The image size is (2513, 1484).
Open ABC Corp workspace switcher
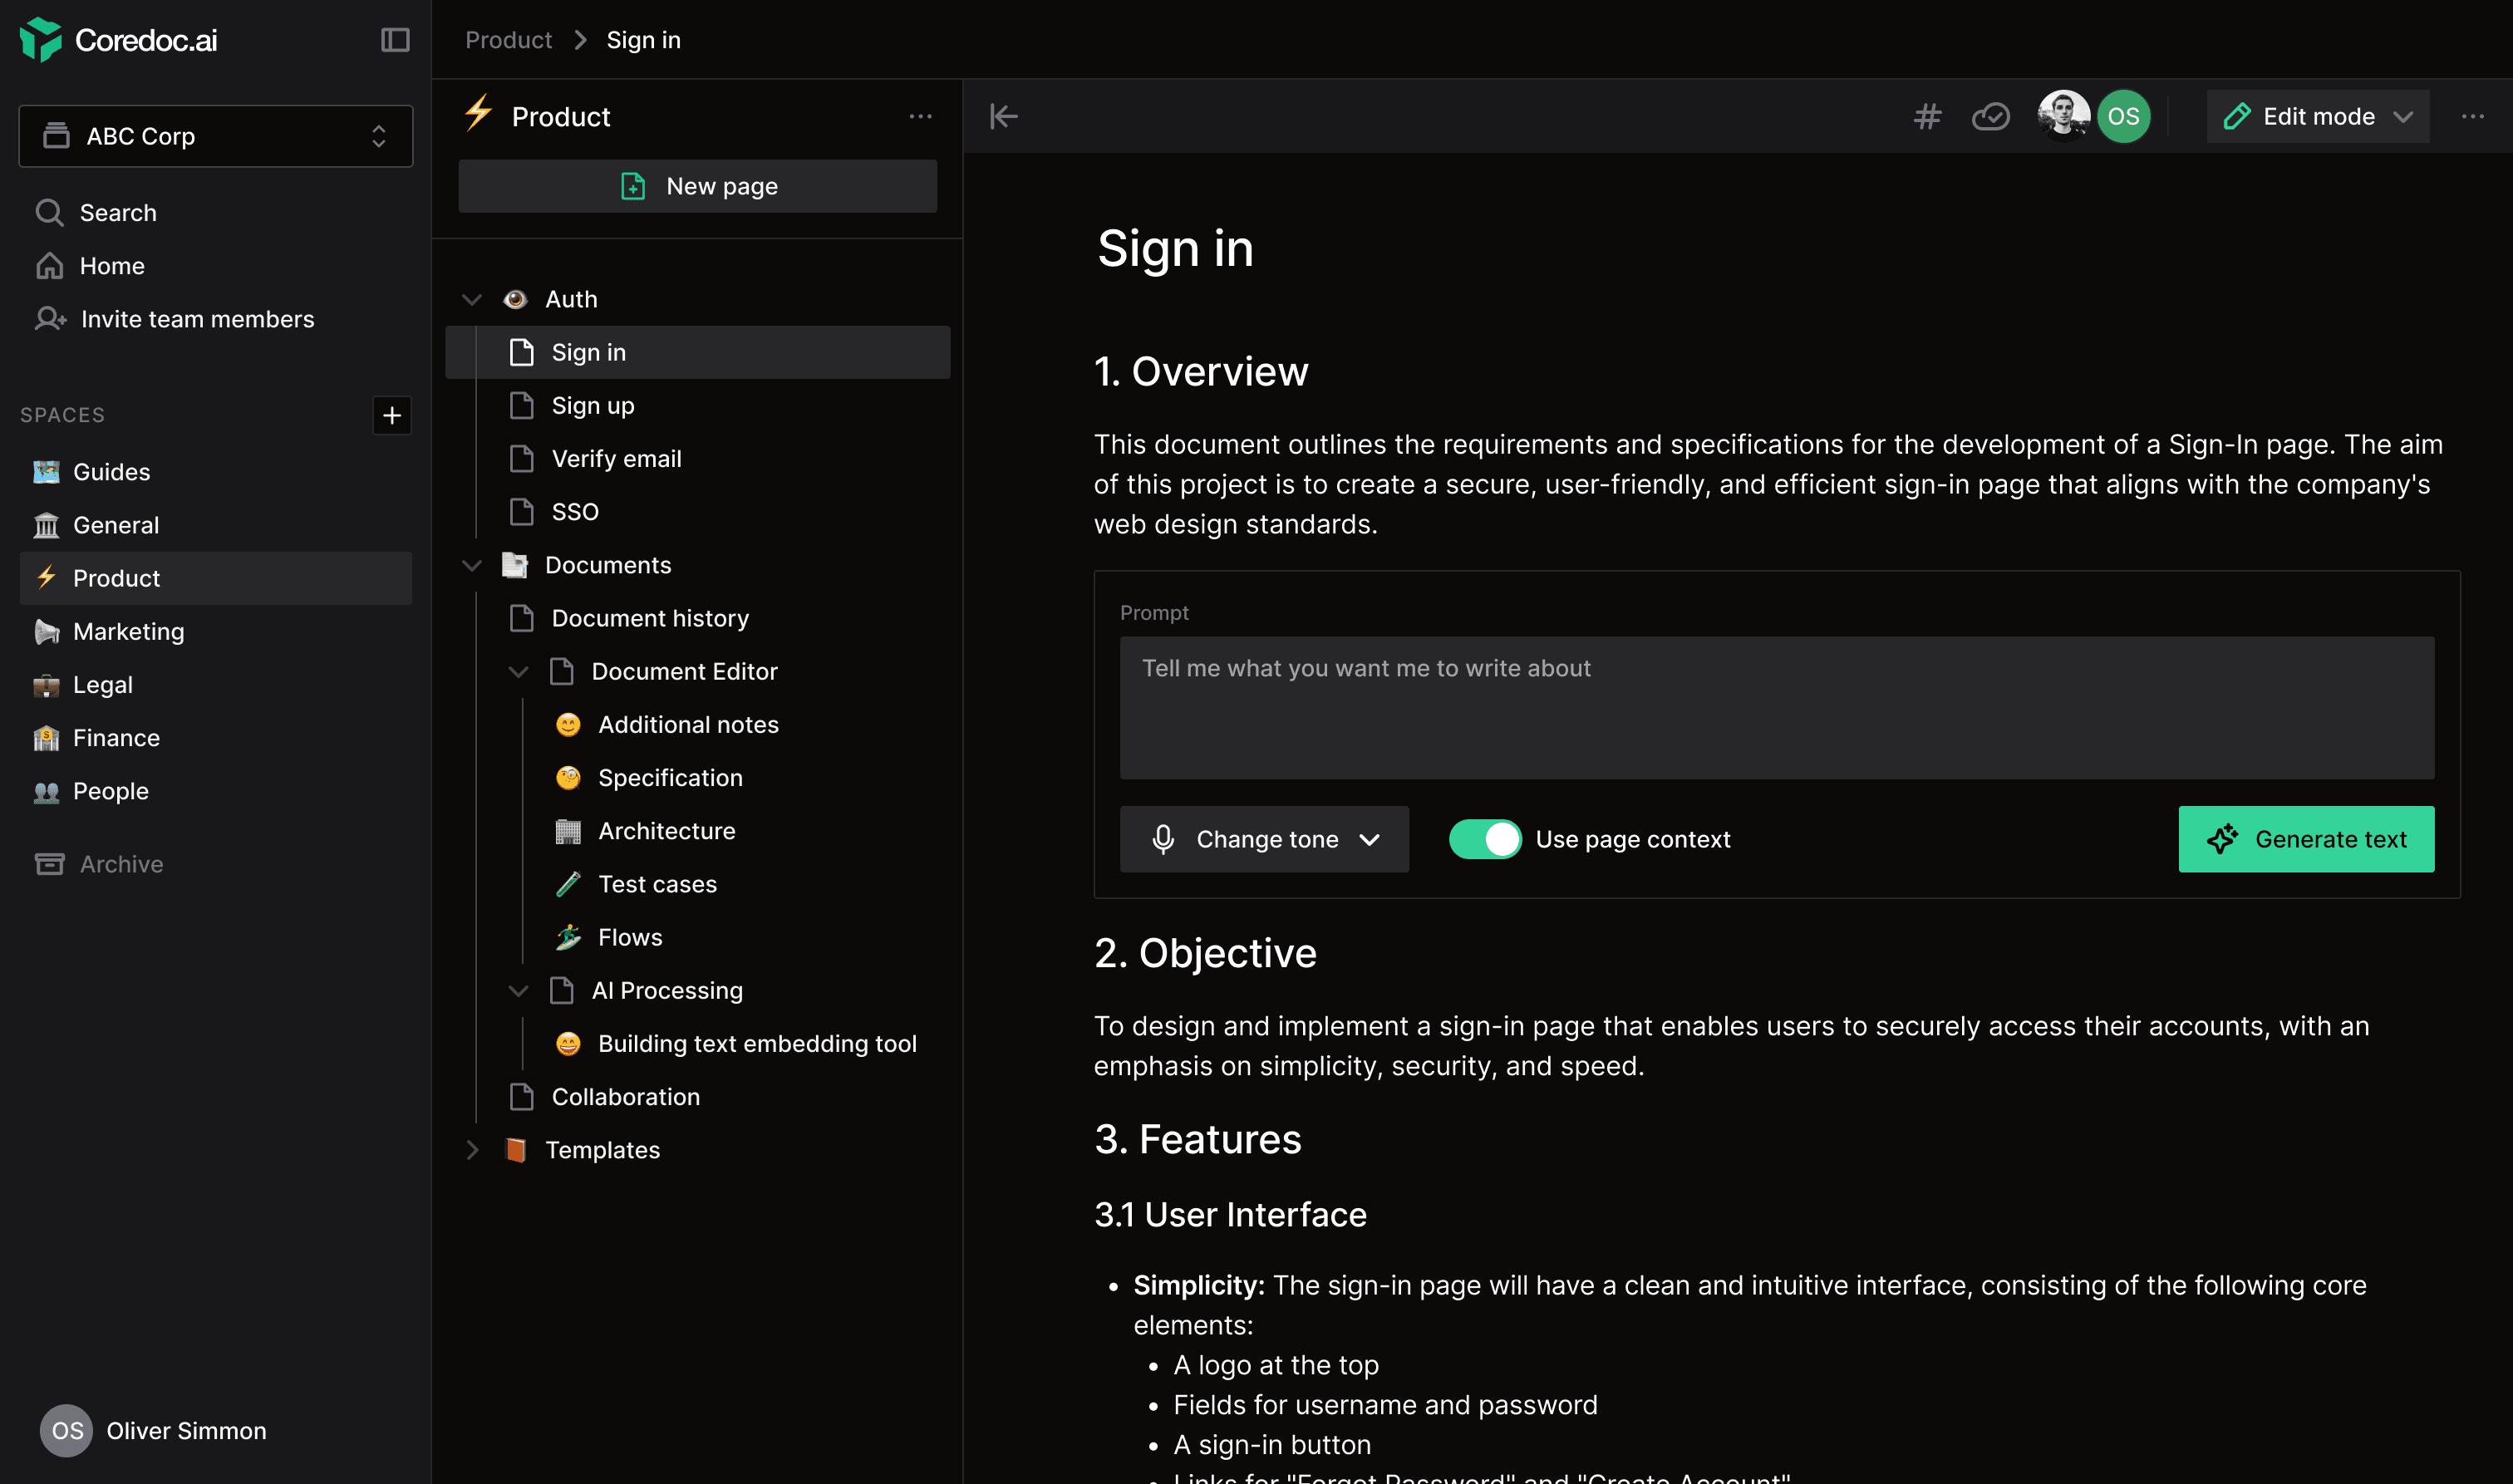click(215, 136)
